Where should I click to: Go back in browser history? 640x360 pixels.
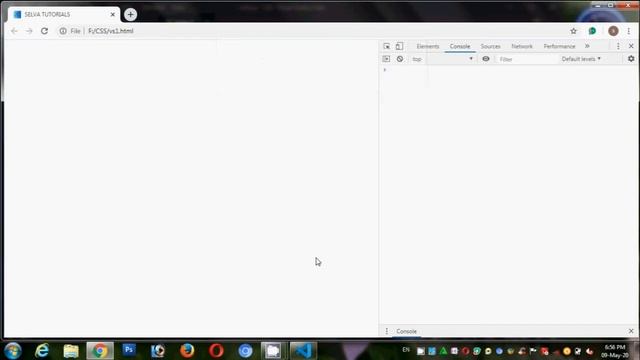[14, 31]
